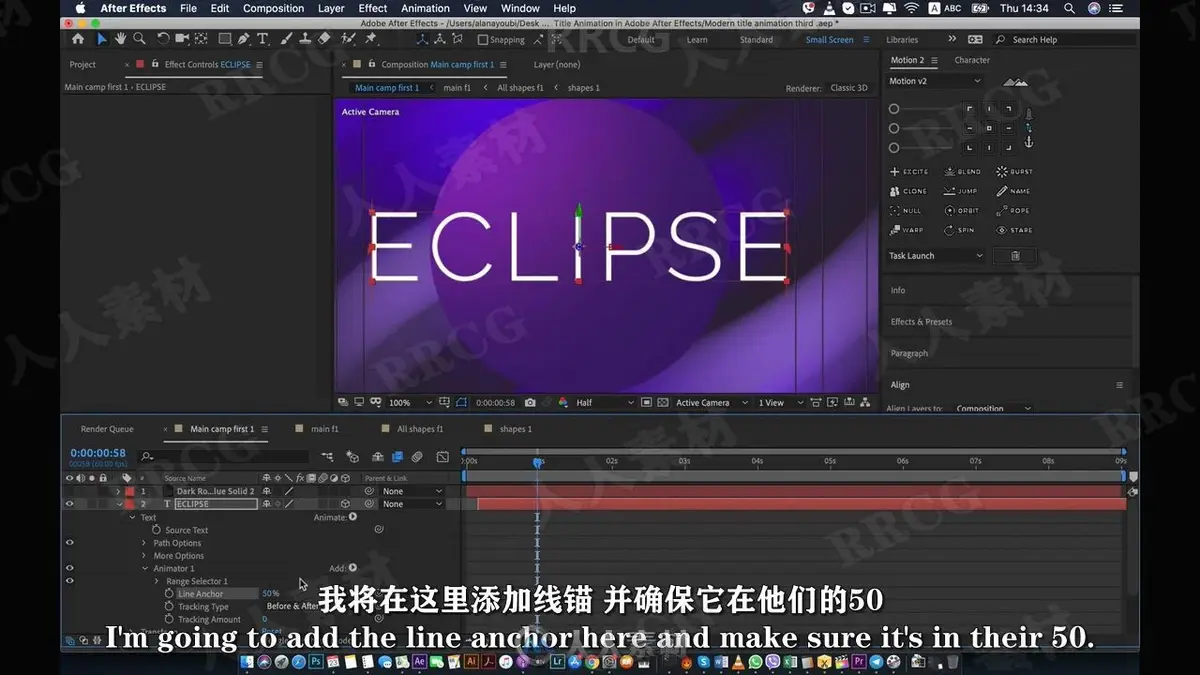Open the Task Launch dropdown

pos(936,256)
